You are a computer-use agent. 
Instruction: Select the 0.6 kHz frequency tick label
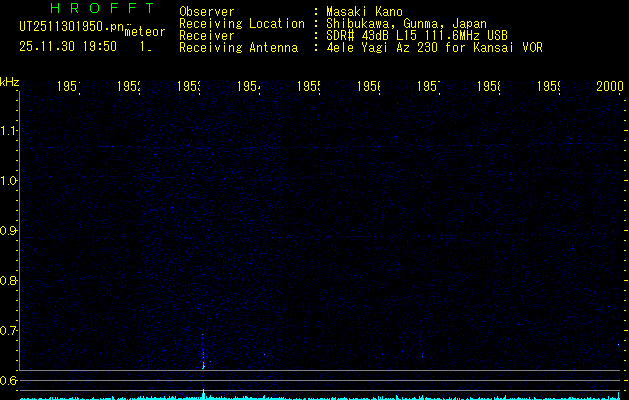click(x=10, y=381)
